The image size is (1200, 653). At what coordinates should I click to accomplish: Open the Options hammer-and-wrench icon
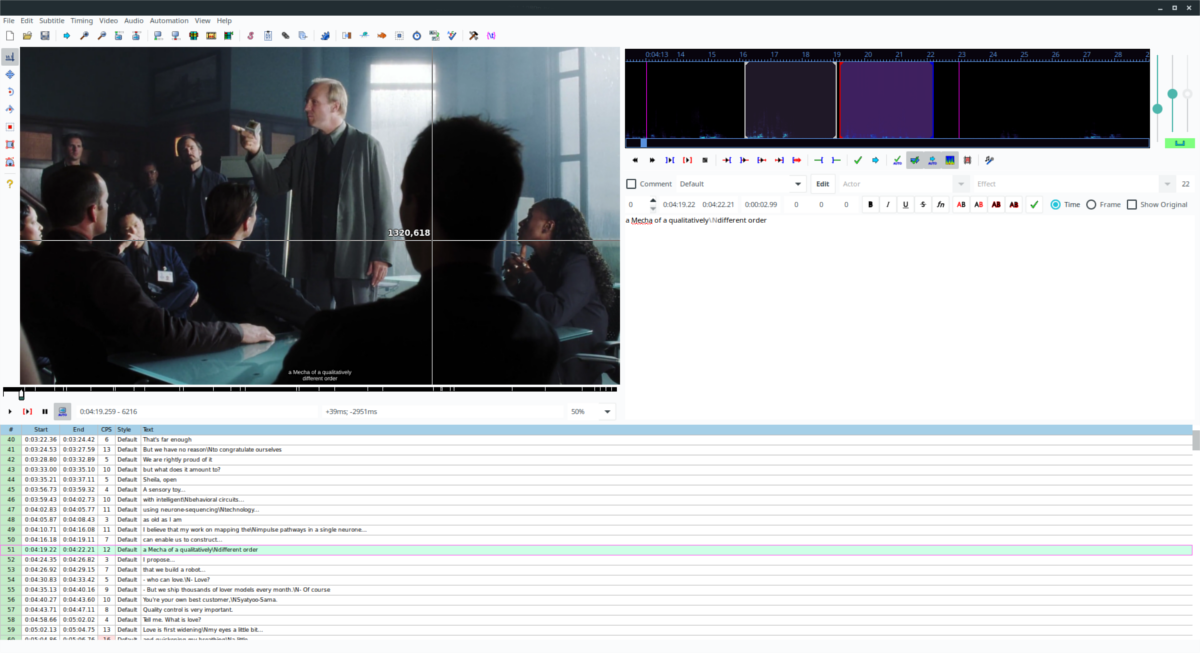473,36
